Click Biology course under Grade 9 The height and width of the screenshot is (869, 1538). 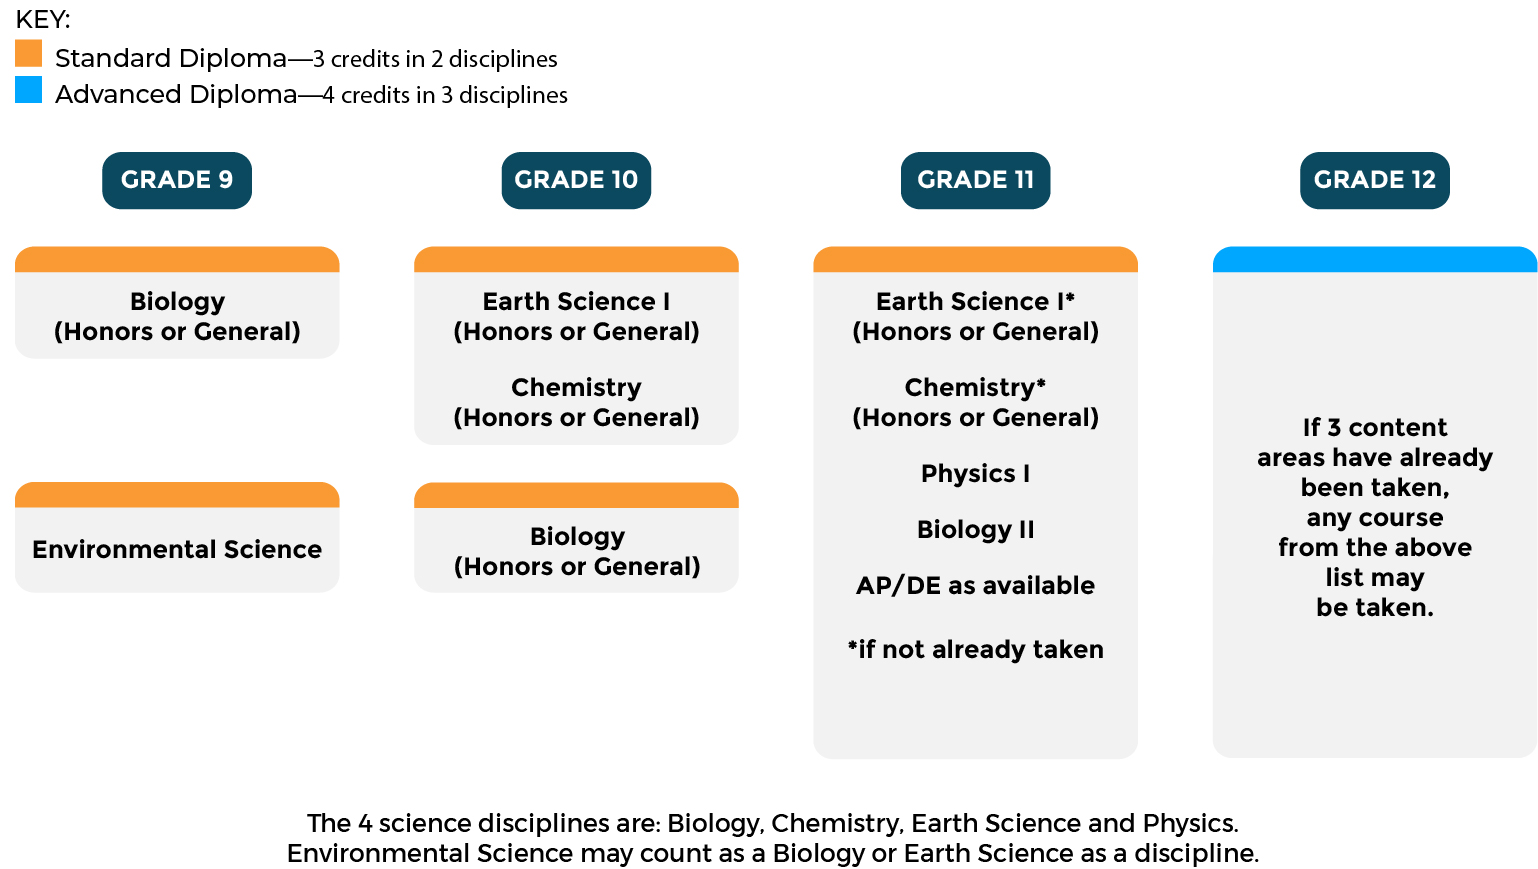point(177,316)
